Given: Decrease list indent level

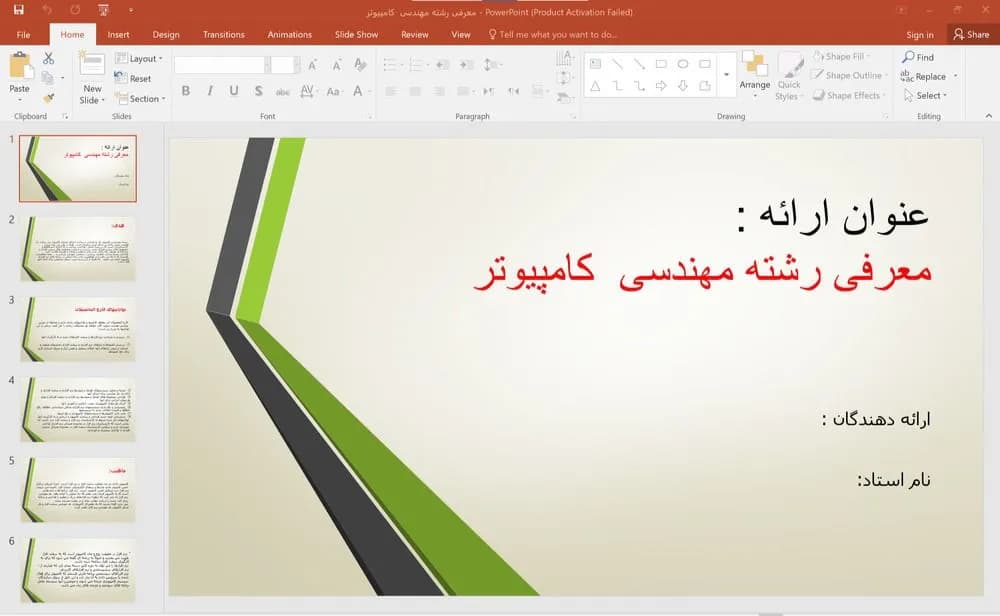Looking at the screenshot, I should (443, 64).
